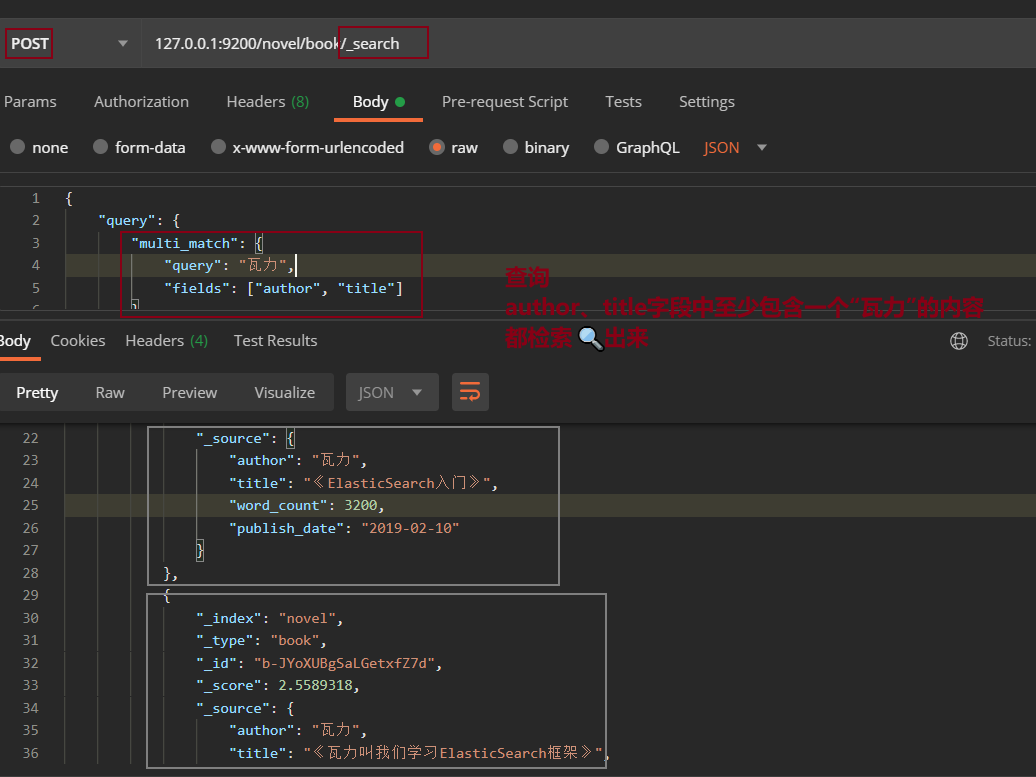Screen dimensions: 1036x777
Task: Select the request Body tab
Action: [x=379, y=102]
